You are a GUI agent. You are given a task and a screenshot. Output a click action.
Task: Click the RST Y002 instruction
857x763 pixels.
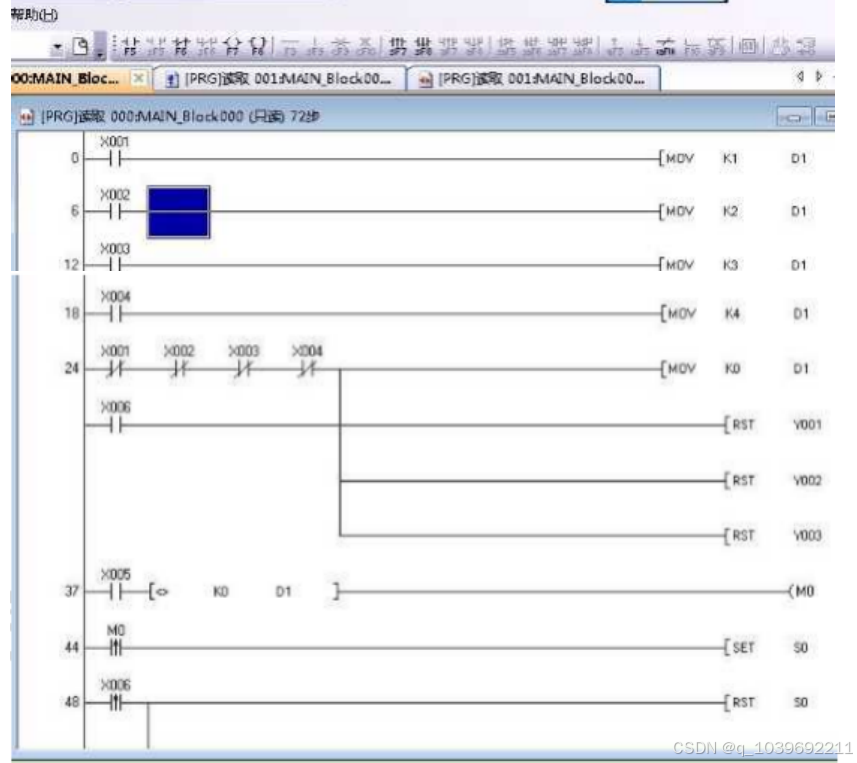pyautogui.click(x=773, y=480)
